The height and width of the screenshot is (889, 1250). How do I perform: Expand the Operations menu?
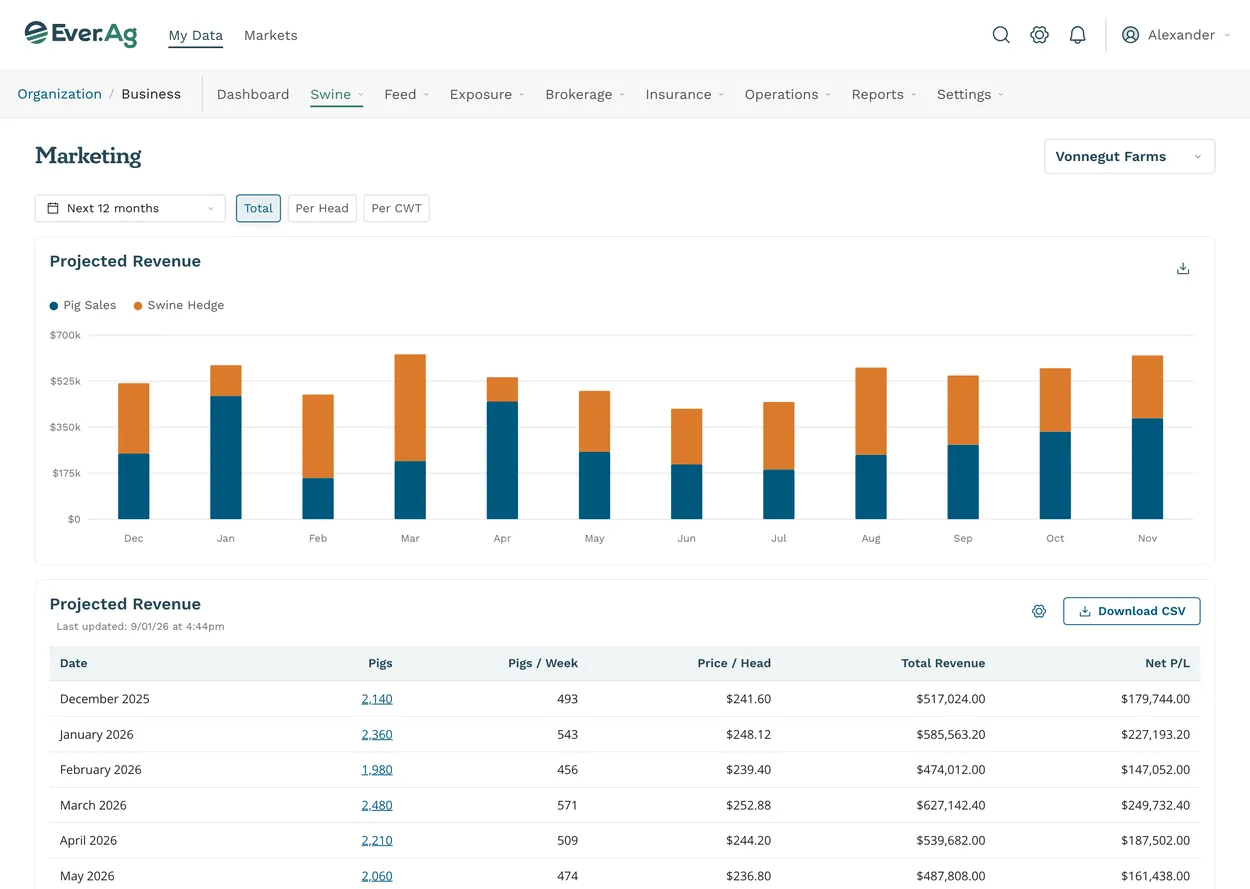[788, 94]
